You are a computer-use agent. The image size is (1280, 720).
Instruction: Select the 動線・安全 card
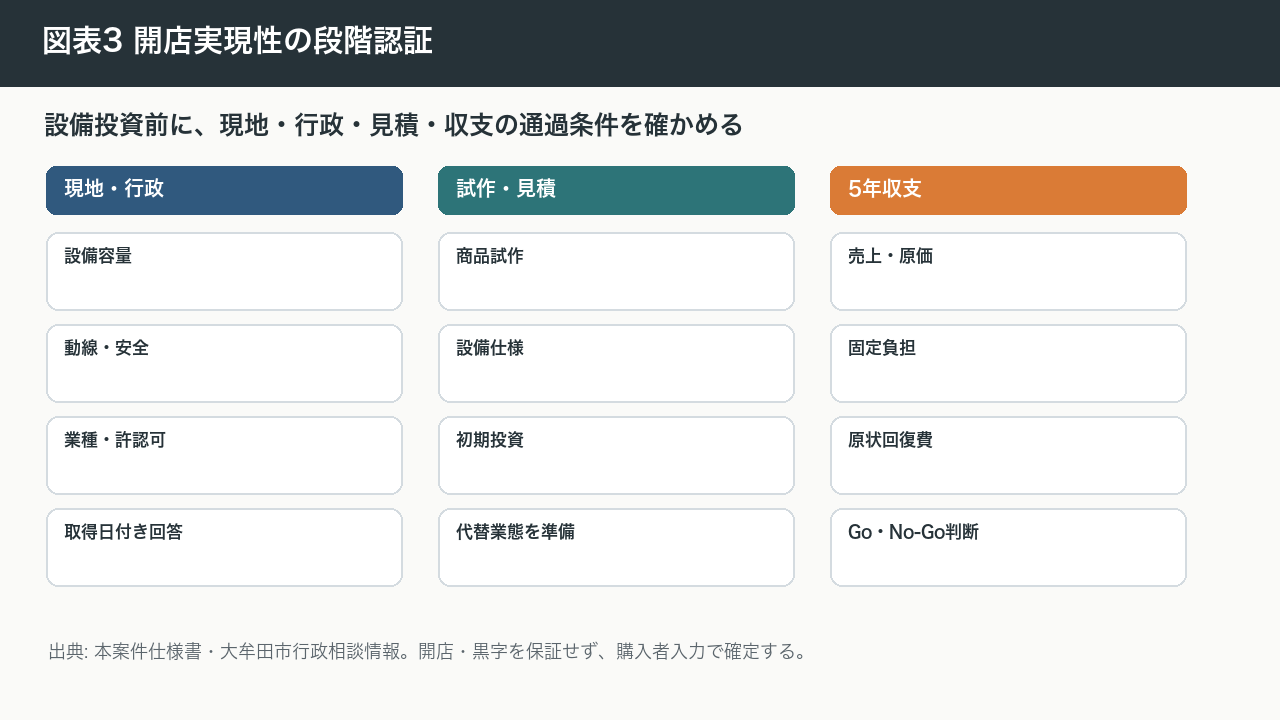pyautogui.click(x=224, y=364)
